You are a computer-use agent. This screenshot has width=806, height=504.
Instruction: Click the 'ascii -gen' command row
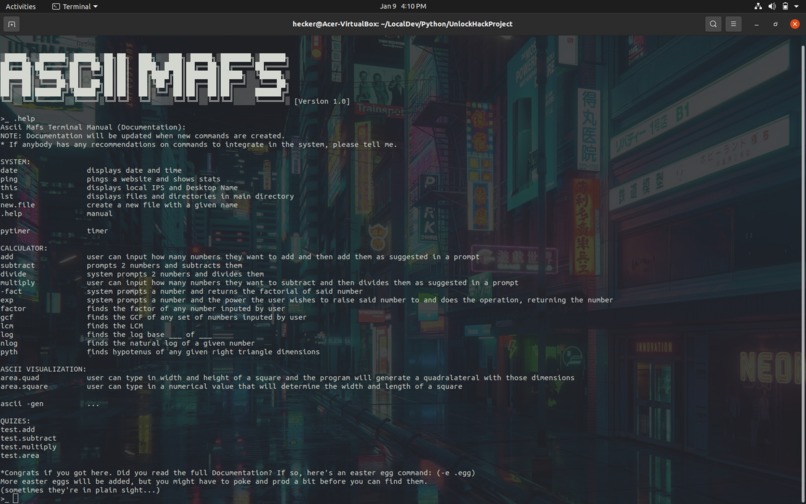tap(50, 404)
